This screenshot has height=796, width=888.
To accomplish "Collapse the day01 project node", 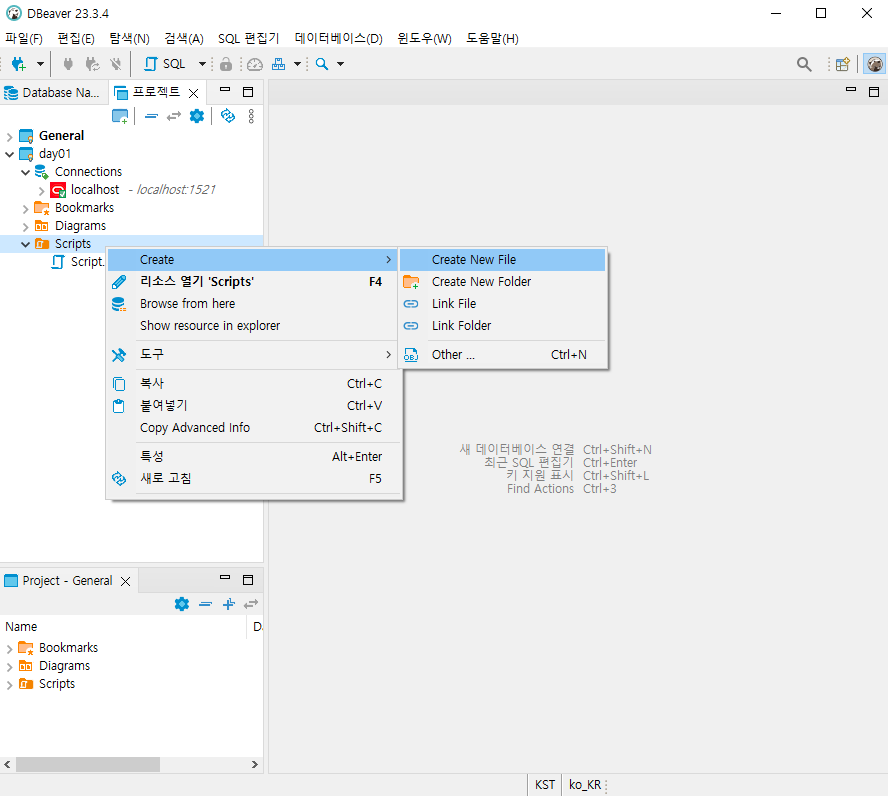I will (9, 154).
